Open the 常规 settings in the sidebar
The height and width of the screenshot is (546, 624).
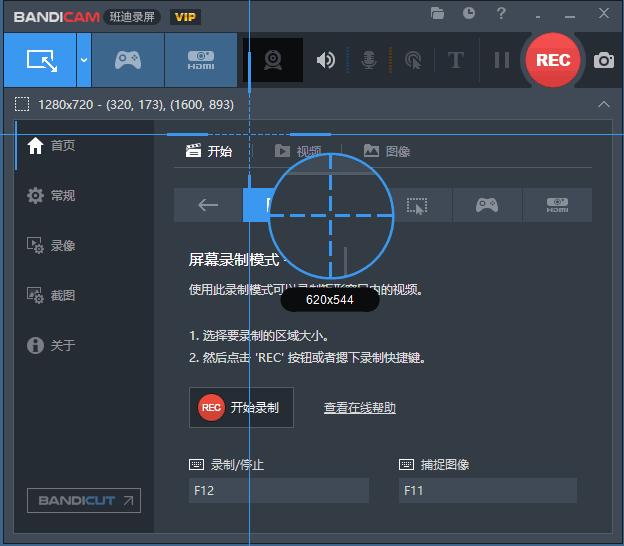(x=62, y=195)
